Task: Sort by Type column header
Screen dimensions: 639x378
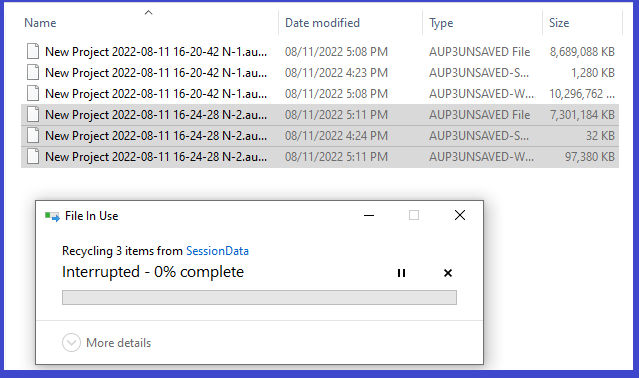Action: coord(441,23)
